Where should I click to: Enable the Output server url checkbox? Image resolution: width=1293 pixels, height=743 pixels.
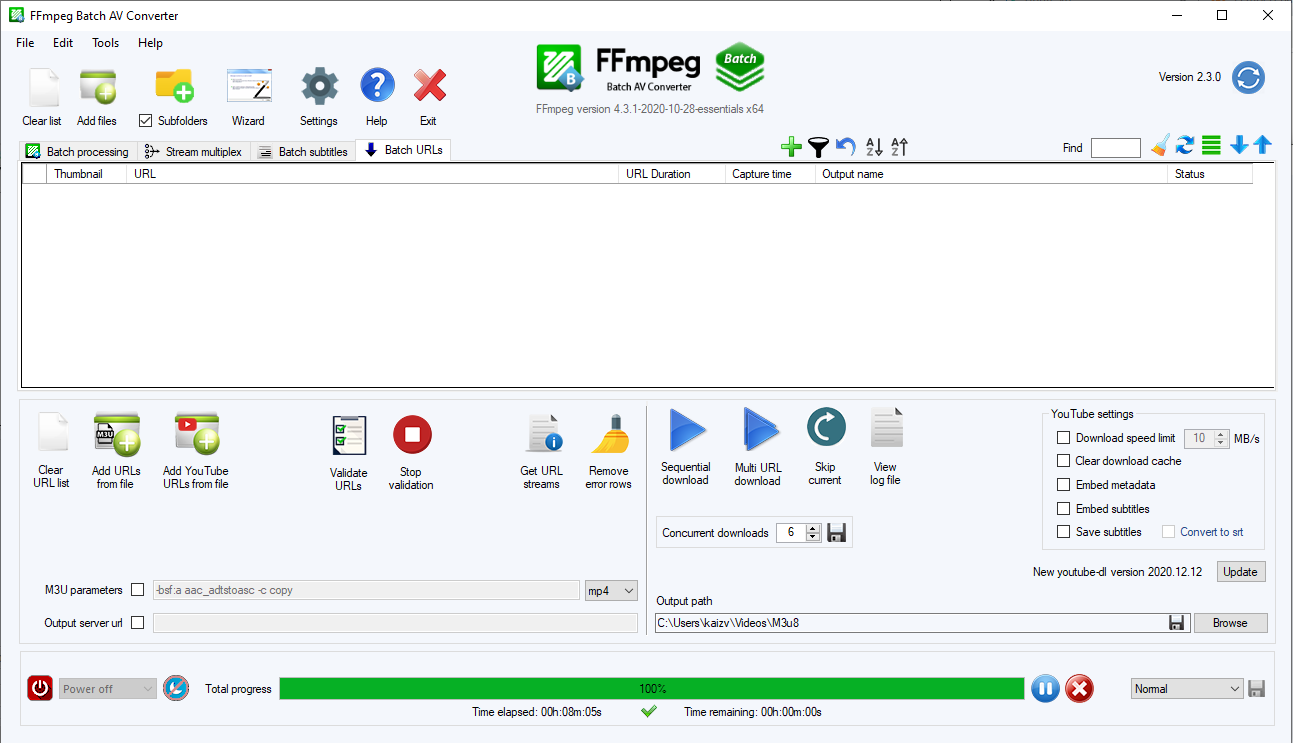click(x=138, y=623)
